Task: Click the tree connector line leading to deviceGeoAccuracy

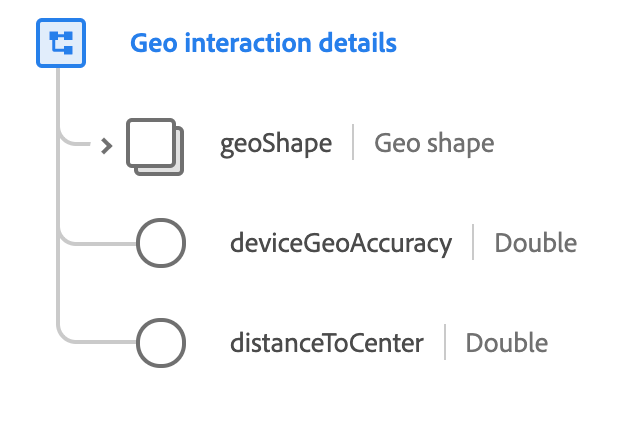Action: [x=100, y=243]
